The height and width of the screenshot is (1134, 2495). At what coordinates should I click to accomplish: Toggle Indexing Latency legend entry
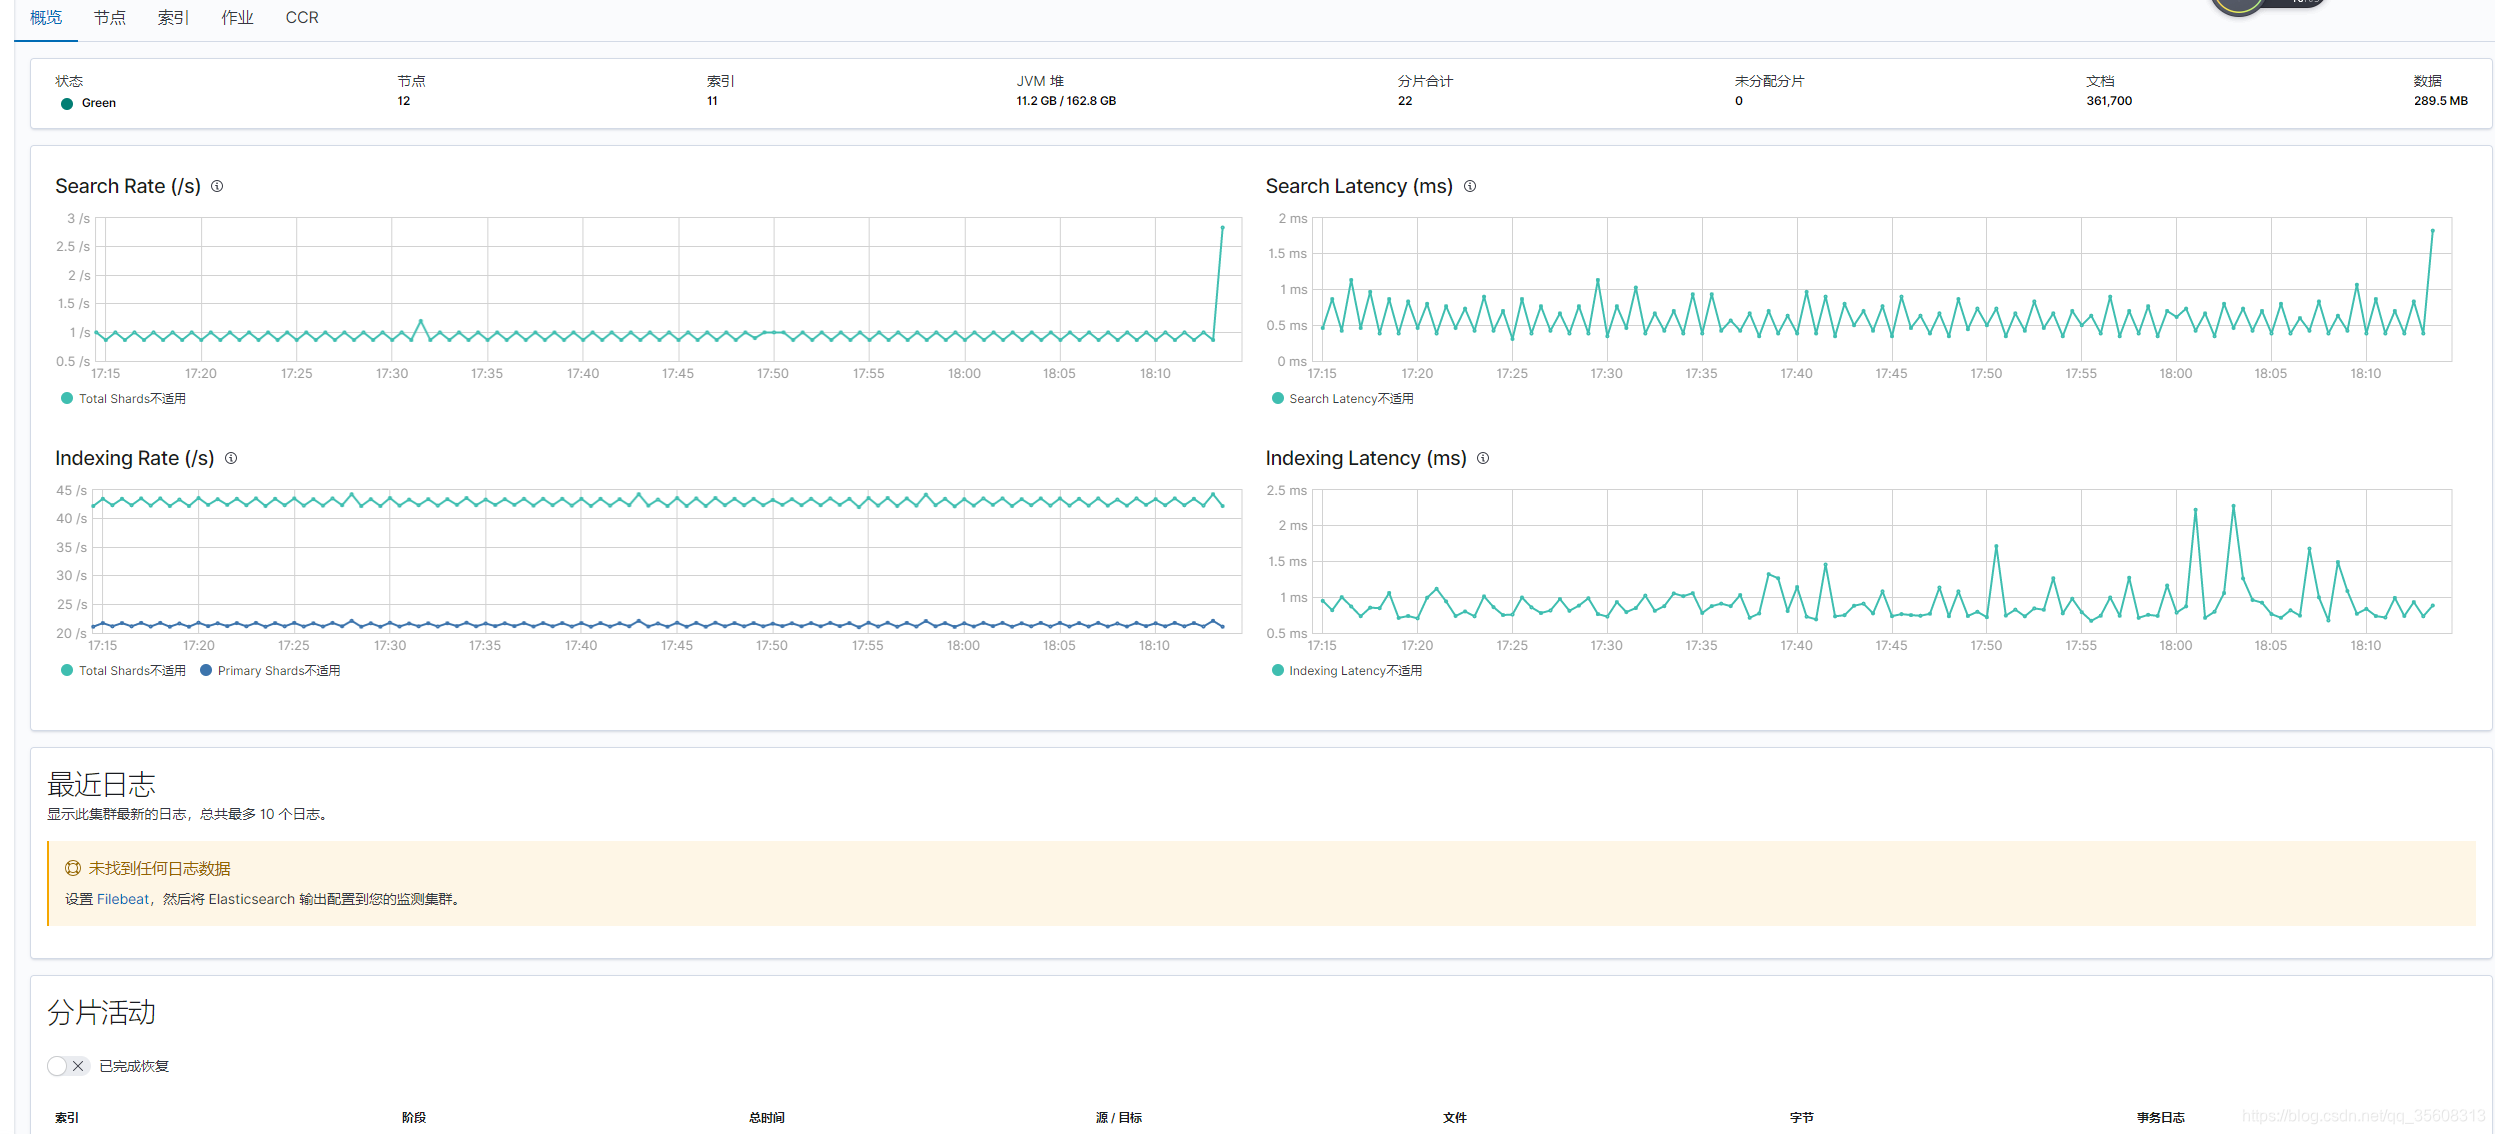[1346, 670]
